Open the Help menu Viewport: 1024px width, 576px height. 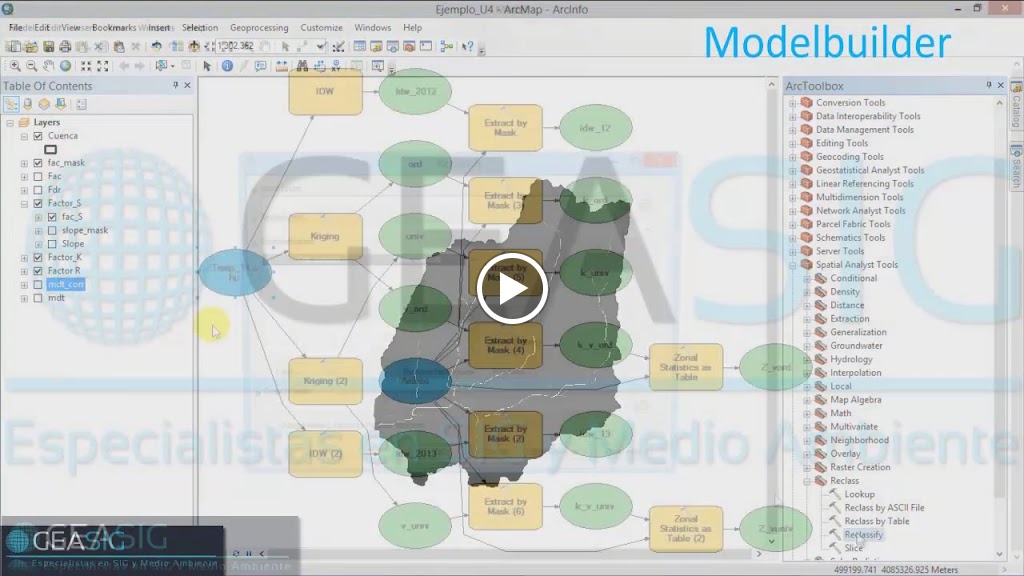pyautogui.click(x=412, y=27)
